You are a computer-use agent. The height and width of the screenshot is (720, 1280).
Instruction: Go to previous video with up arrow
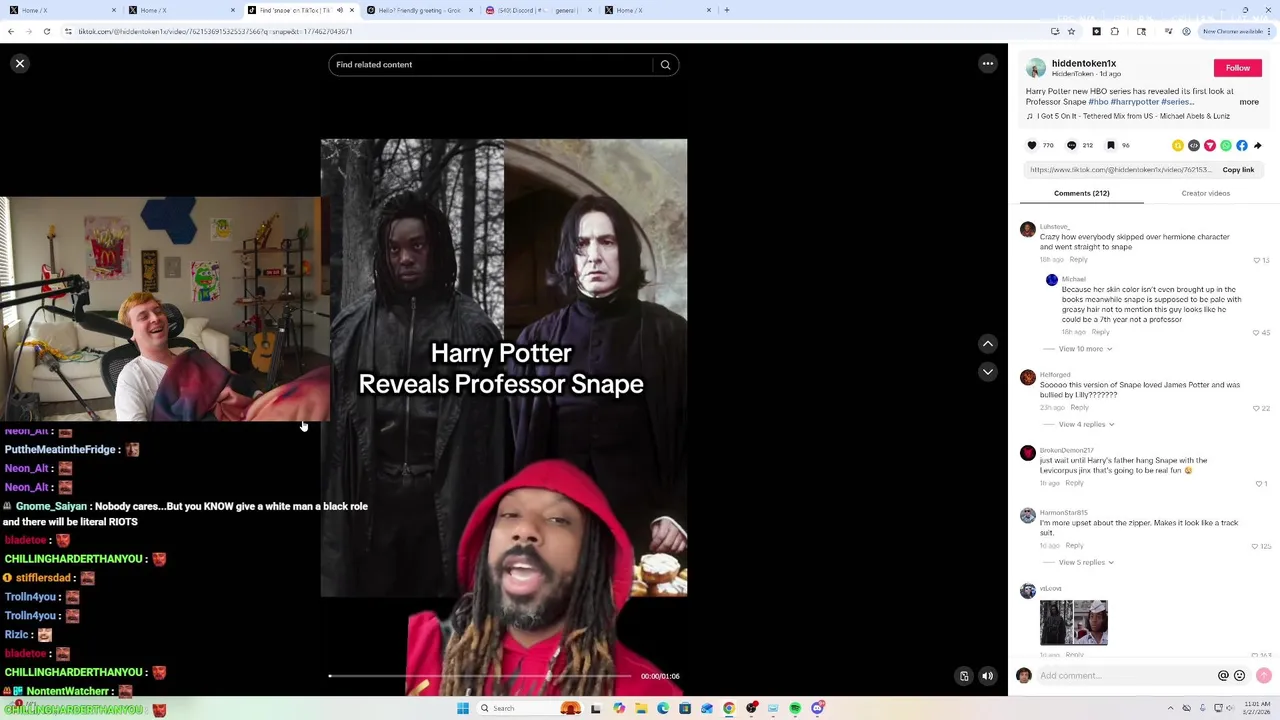[987, 344]
